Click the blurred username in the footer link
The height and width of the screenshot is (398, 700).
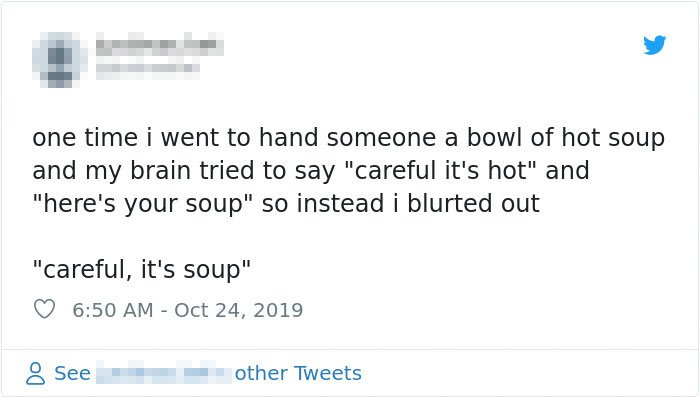pos(162,373)
